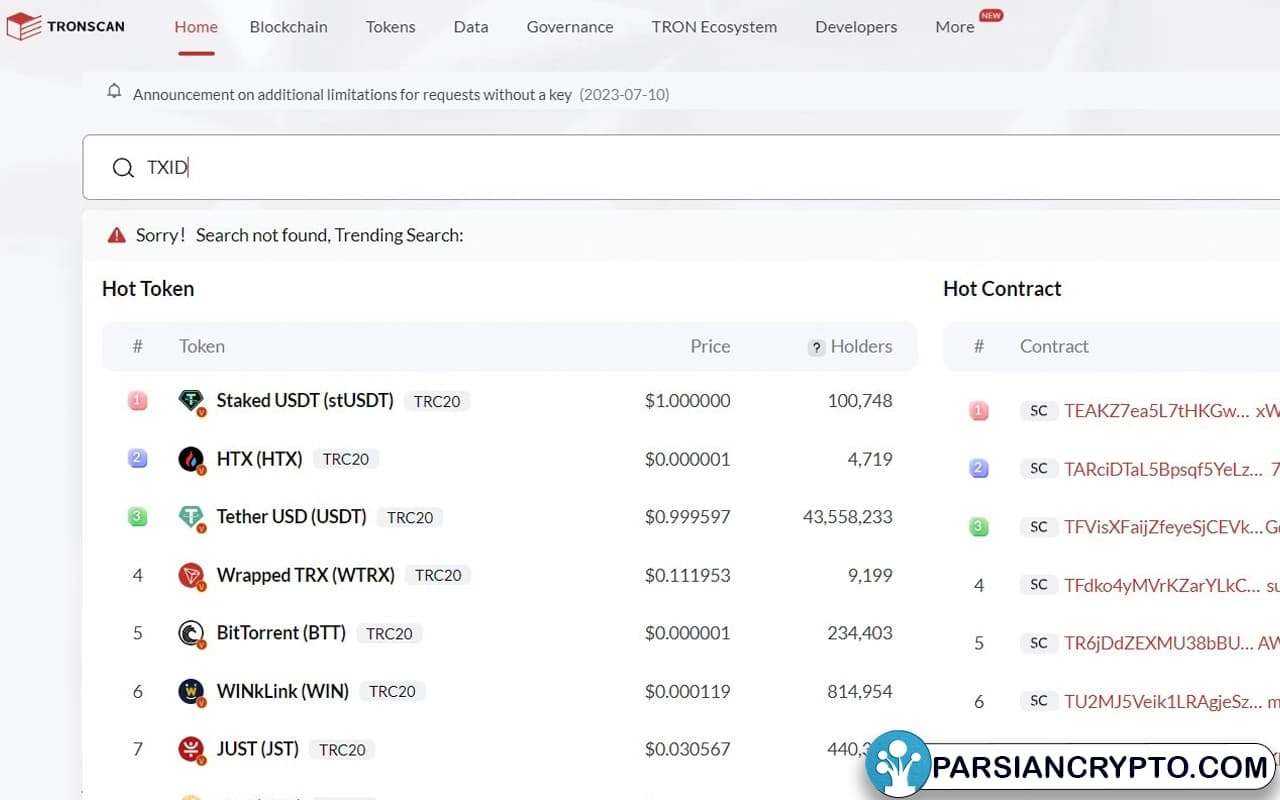Open the Governance menu item
Screen dimensions: 1280x800
click(x=569, y=27)
